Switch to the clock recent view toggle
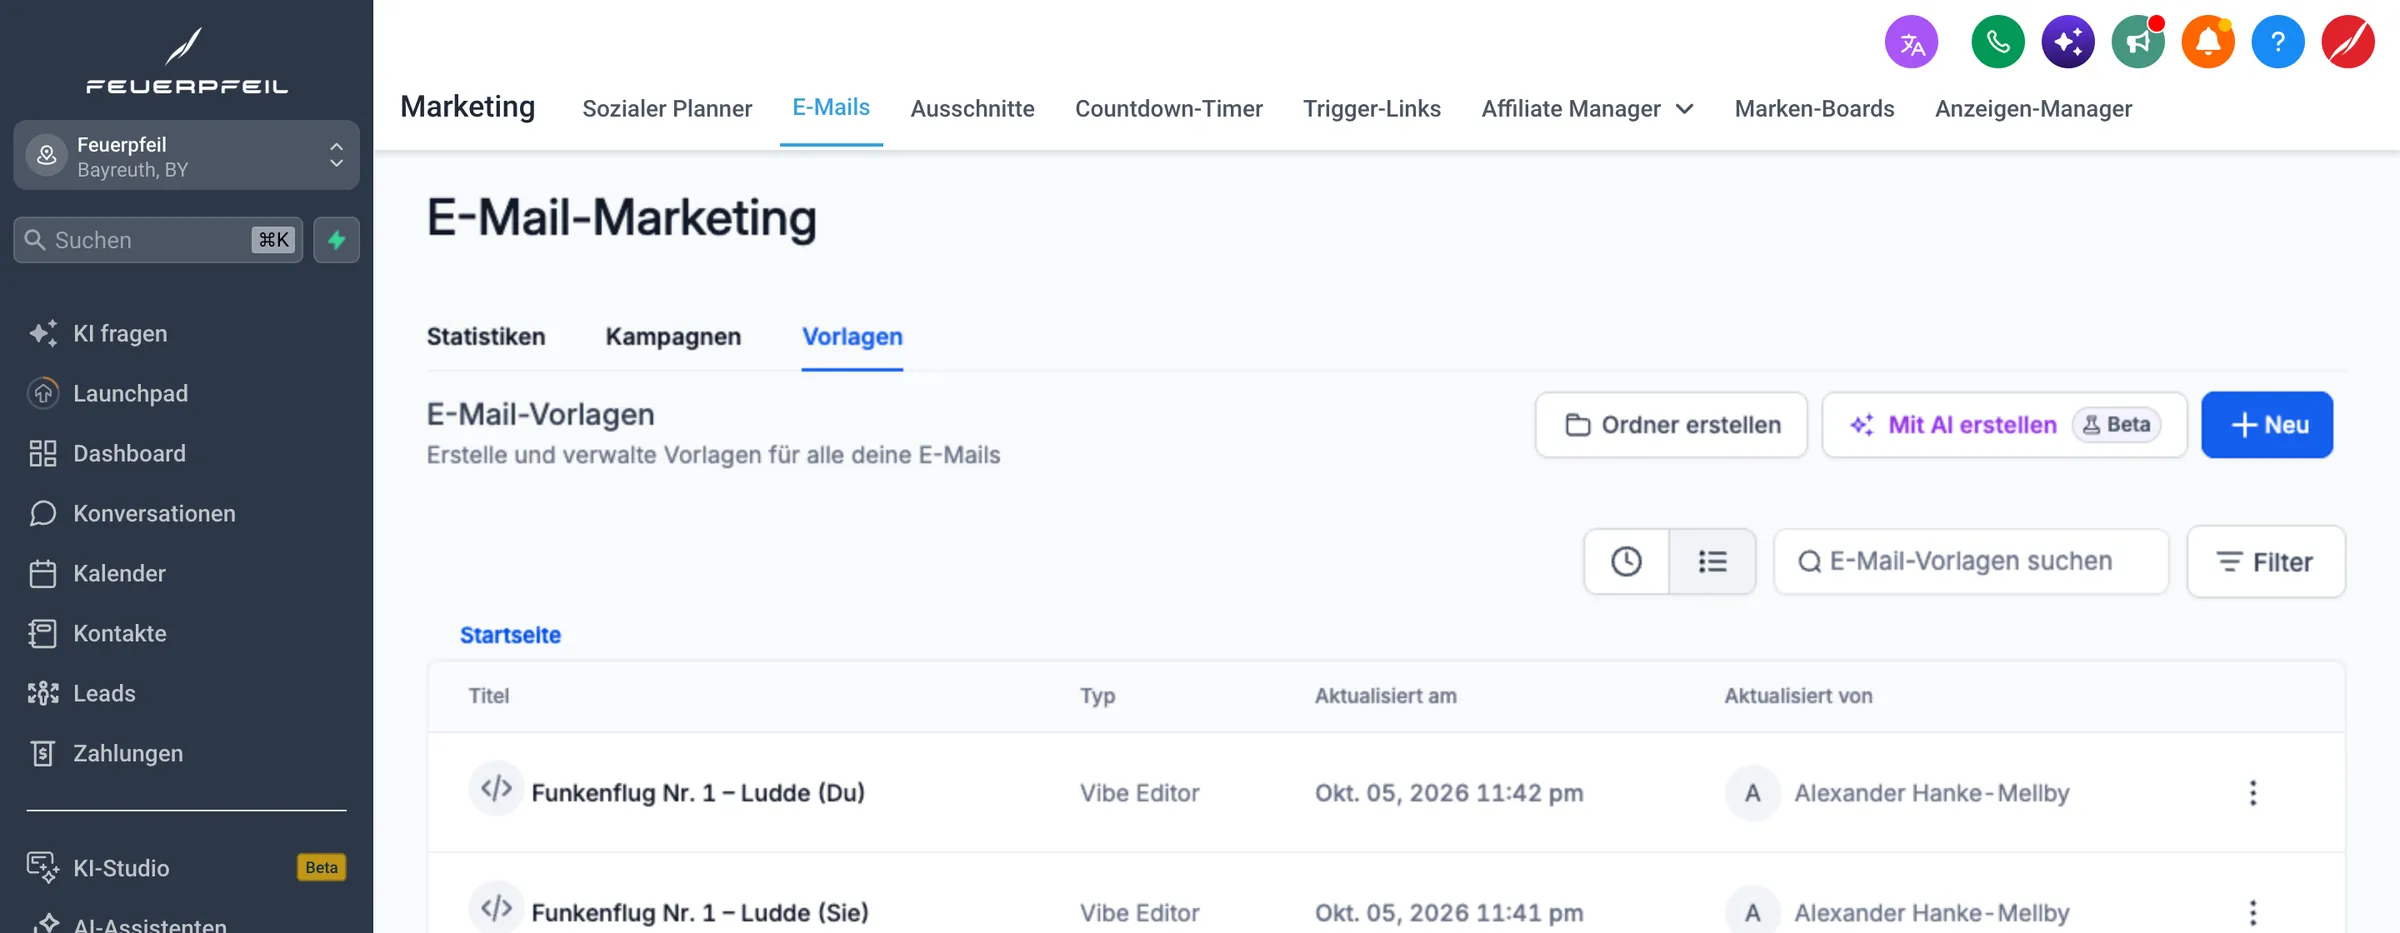Viewport: 2400px width, 933px height. click(1627, 562)
